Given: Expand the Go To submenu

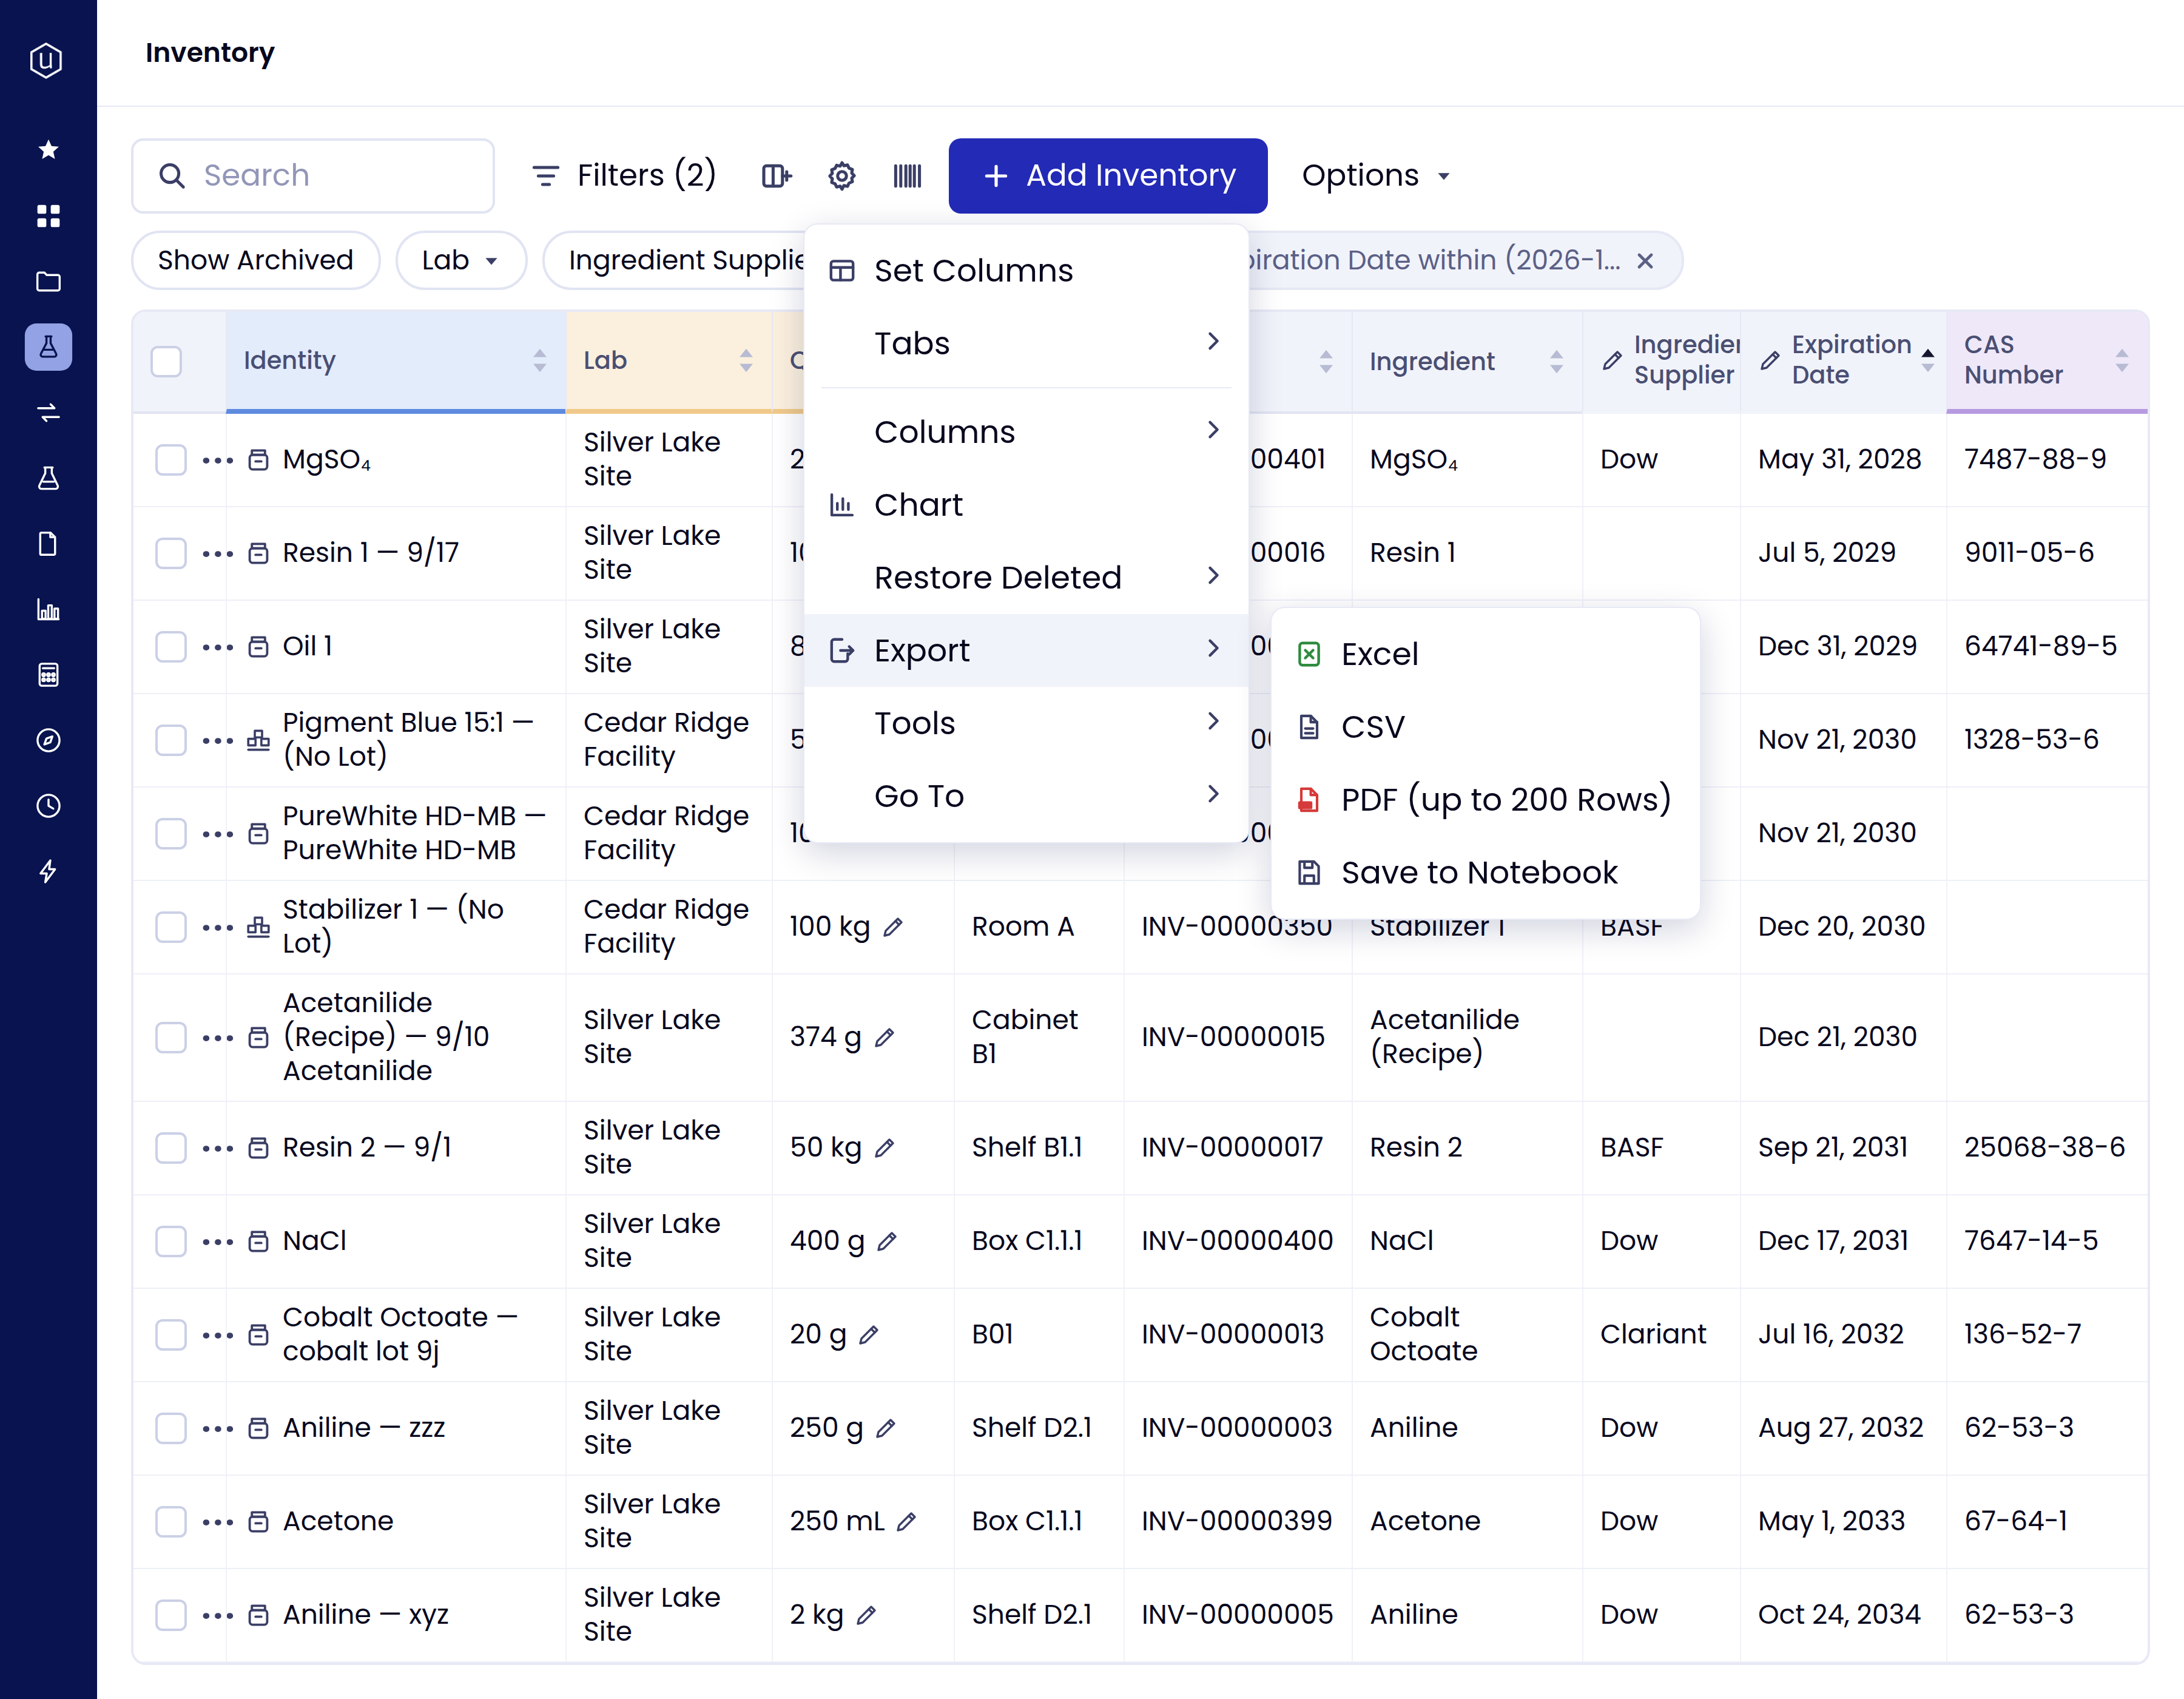Looking at the screenshot, I should click(1026, 796).
